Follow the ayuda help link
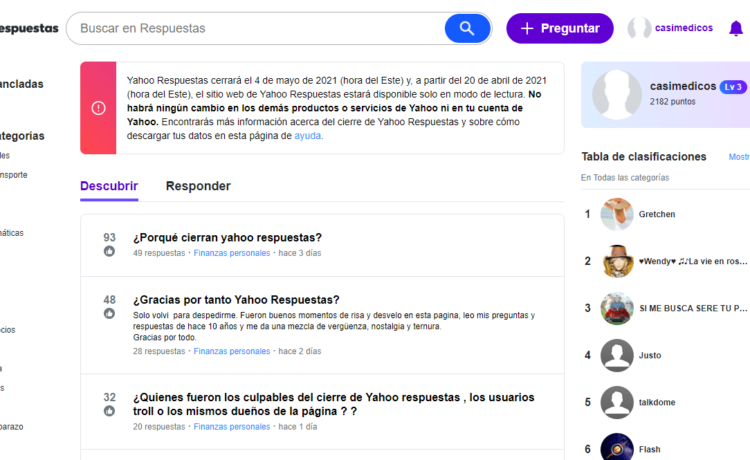This screenshot has height=460, width=750. coord(307,136)
